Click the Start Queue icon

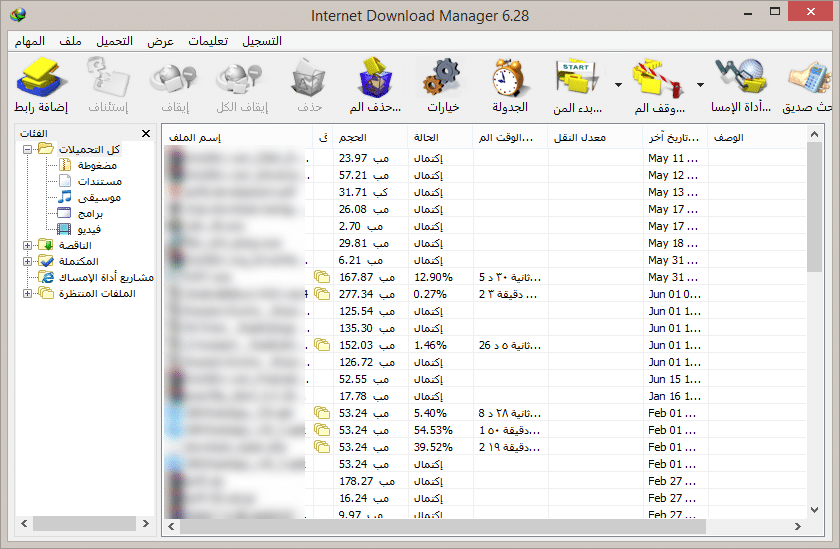tap(577, 78)
